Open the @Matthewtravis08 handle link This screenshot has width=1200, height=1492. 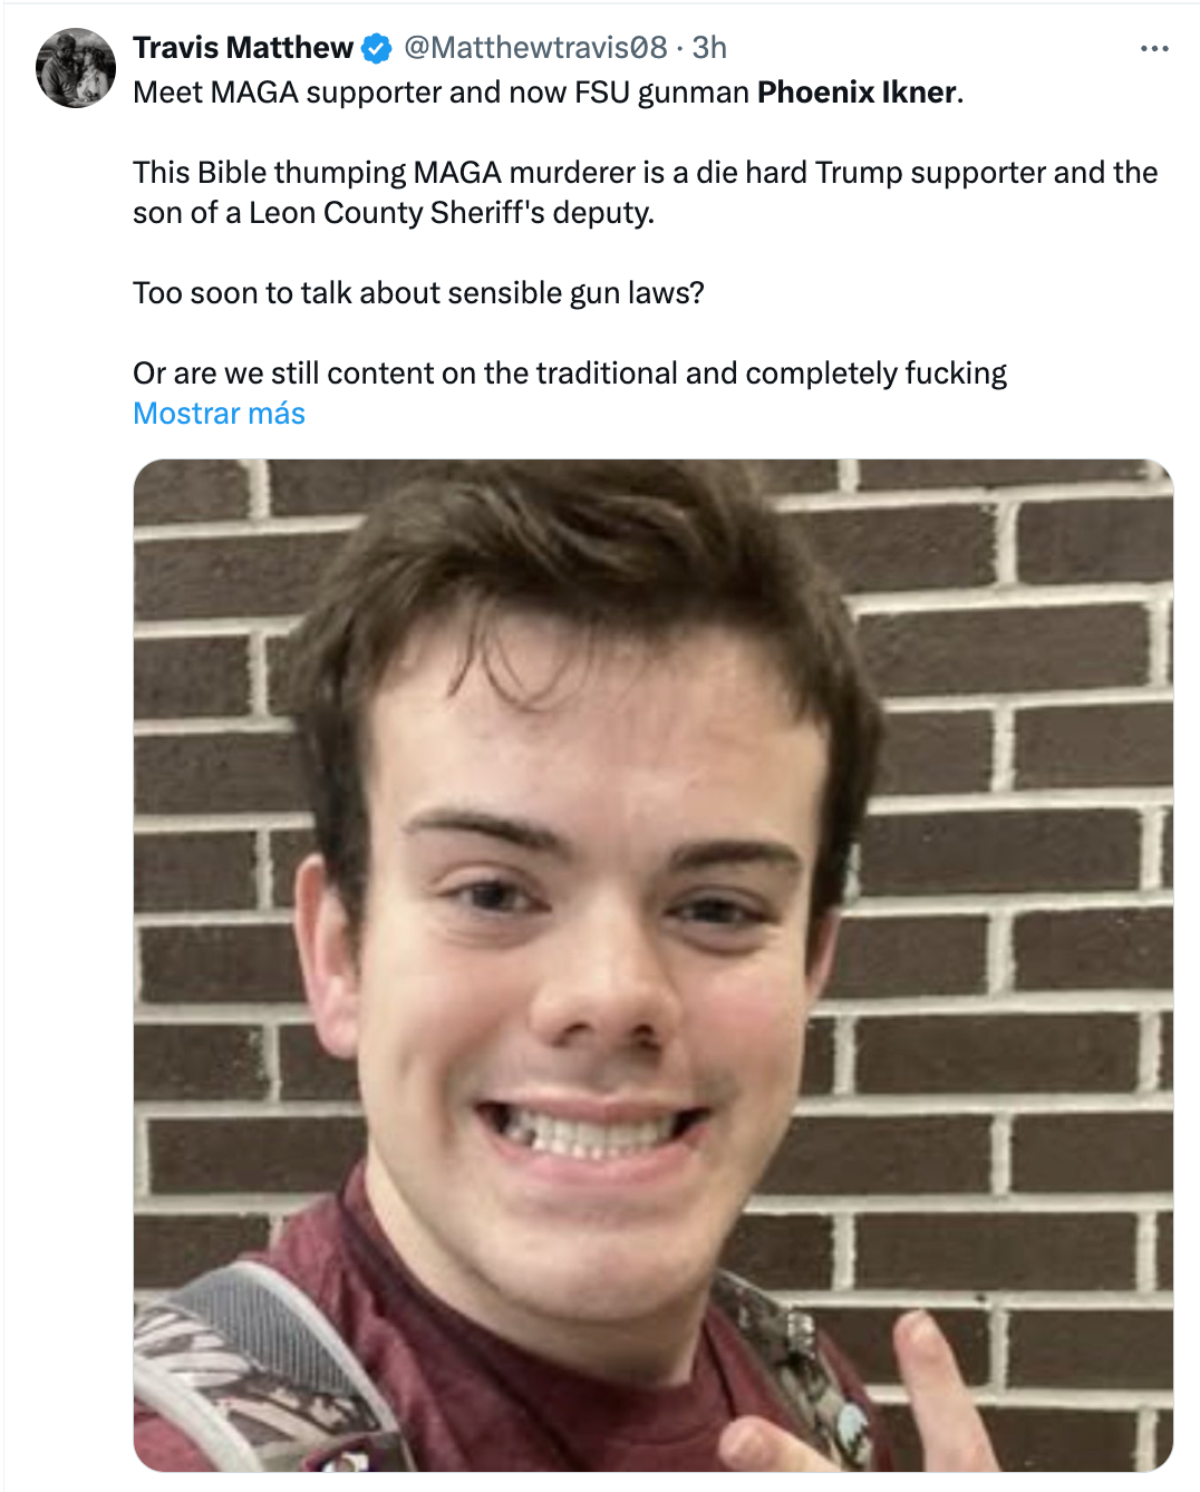pyautogui.click(x=535, y=47)
